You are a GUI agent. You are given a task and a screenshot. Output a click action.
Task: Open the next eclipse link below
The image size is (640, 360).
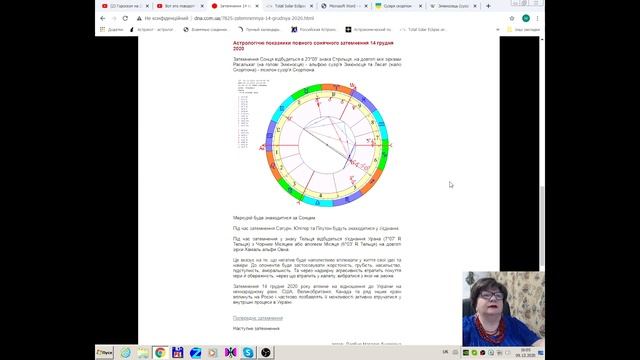[x=256, y=328]
